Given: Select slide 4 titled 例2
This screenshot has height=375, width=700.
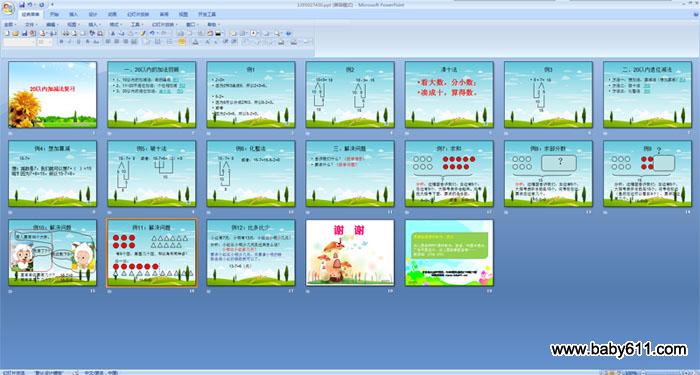Looking at the screenshot, I should (350, 95).
